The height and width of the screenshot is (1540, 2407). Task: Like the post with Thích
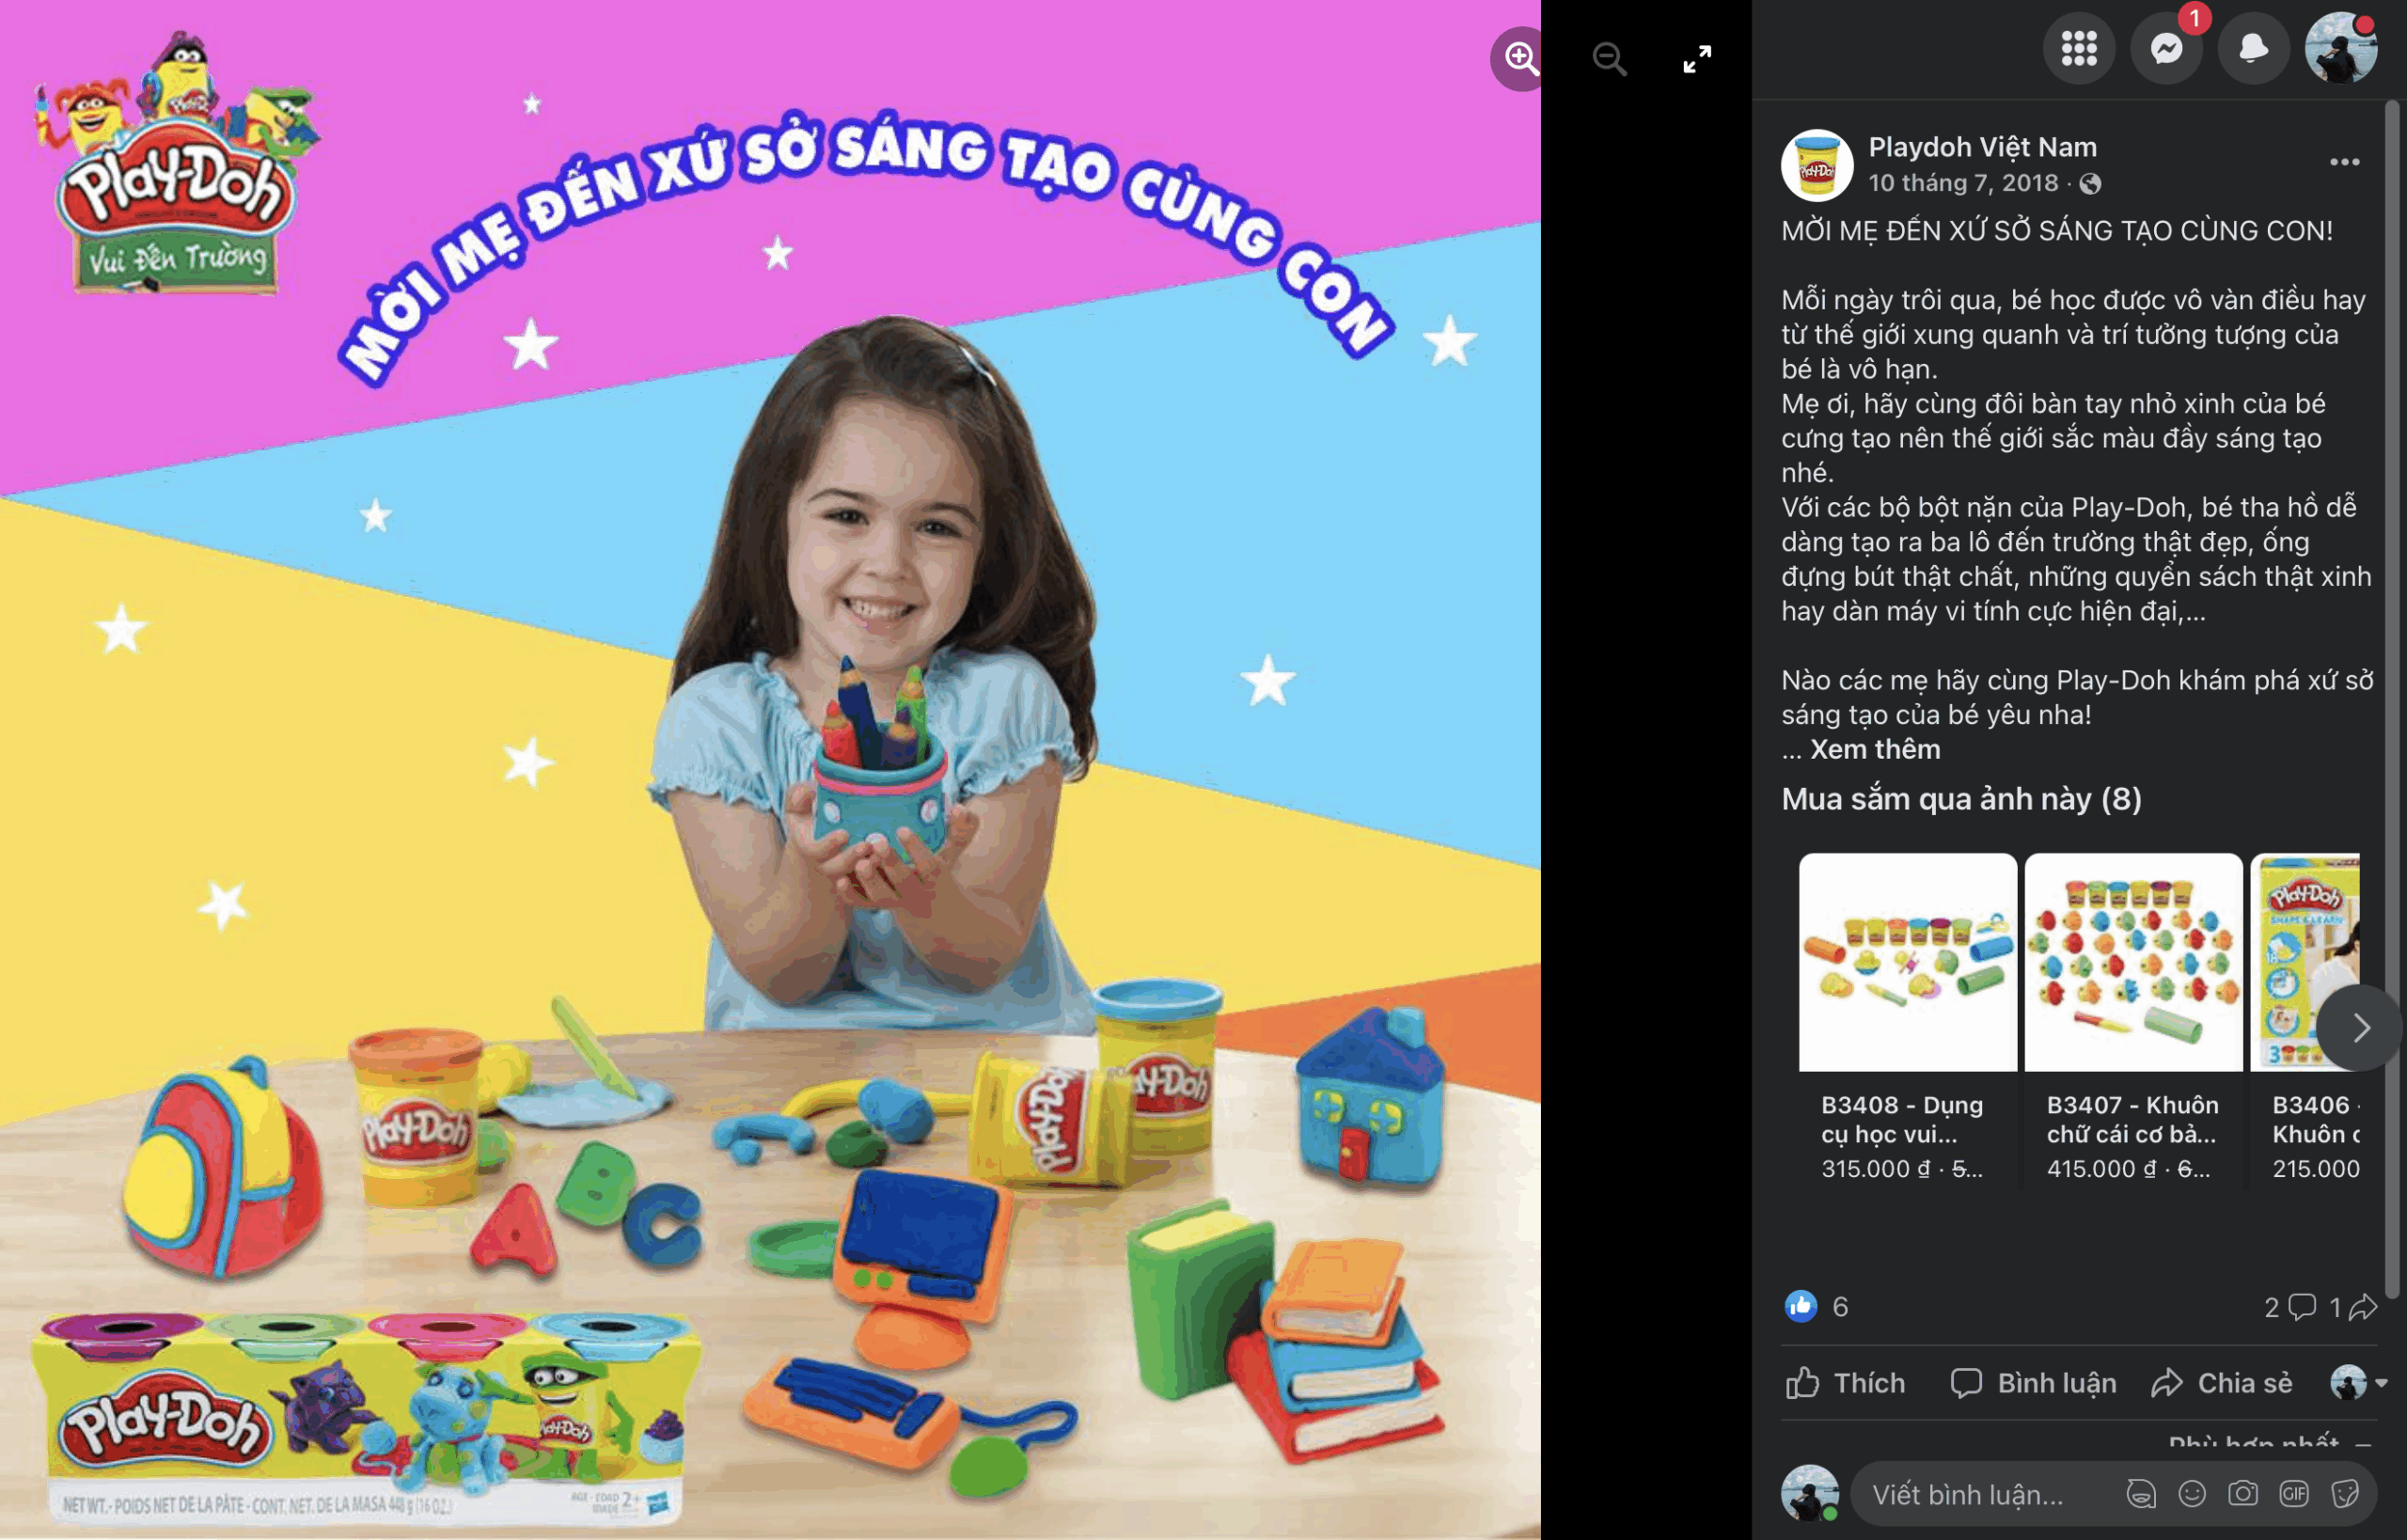coord(1845,1383)
